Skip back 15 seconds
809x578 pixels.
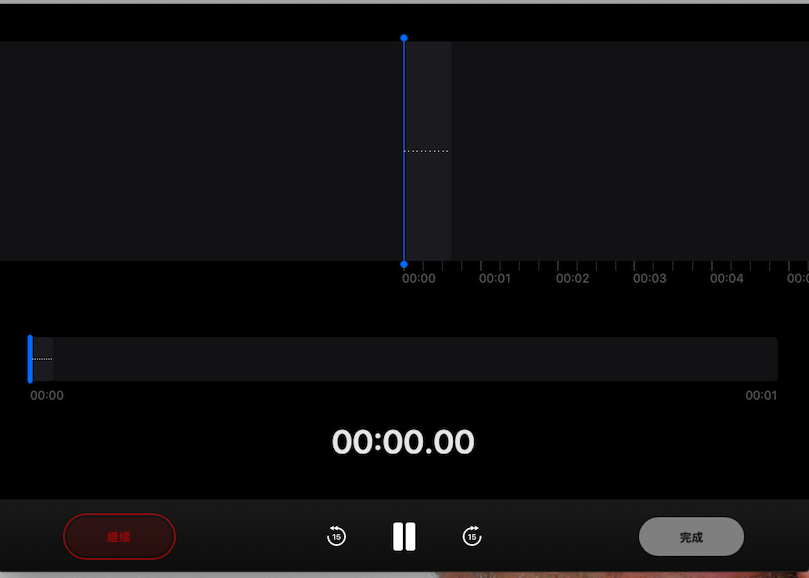336,536
